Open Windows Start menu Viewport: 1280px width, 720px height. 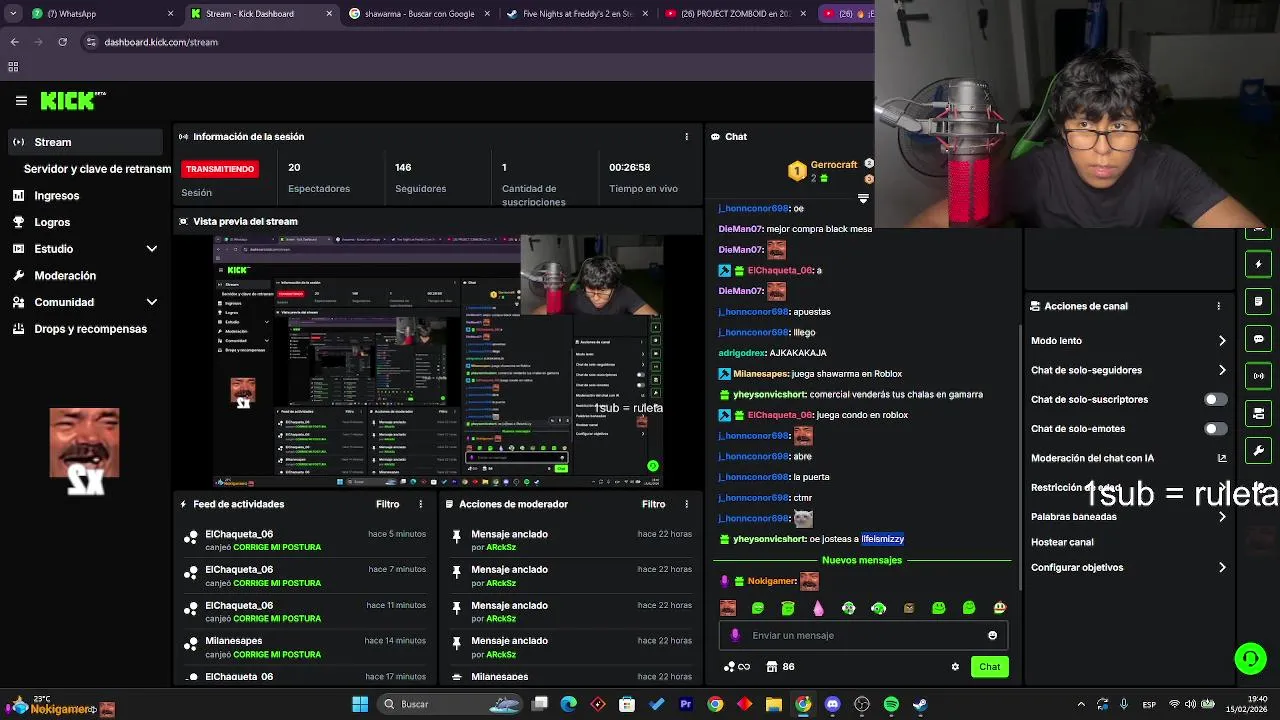pyautogui.click(x=360, y=704)
